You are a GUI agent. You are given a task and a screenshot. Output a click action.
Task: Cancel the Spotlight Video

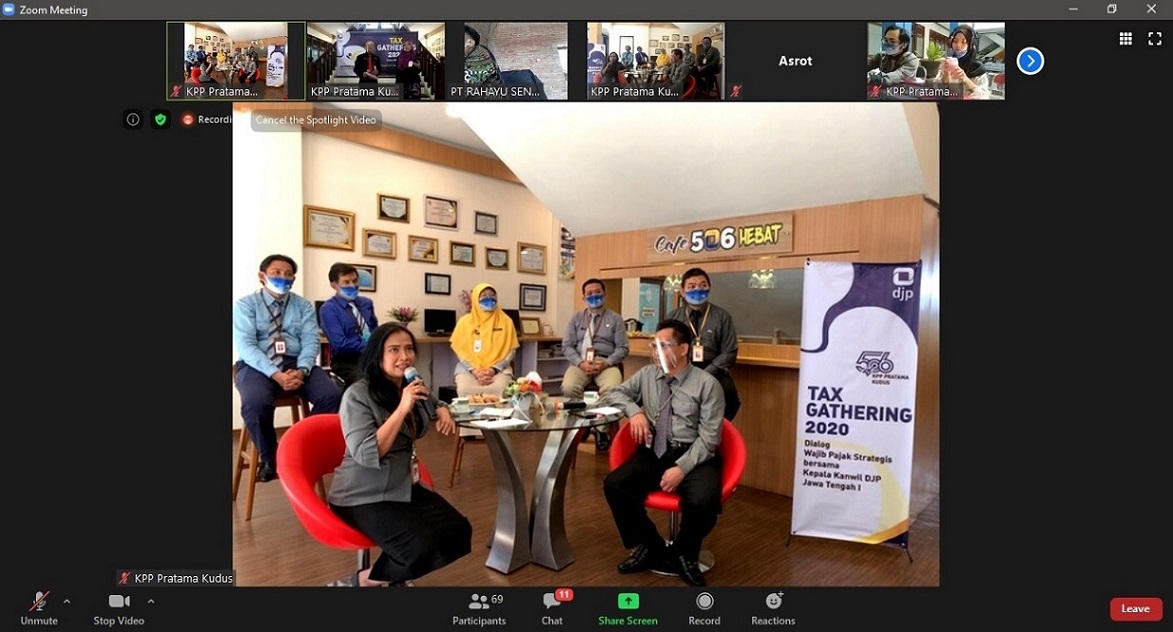316,120
